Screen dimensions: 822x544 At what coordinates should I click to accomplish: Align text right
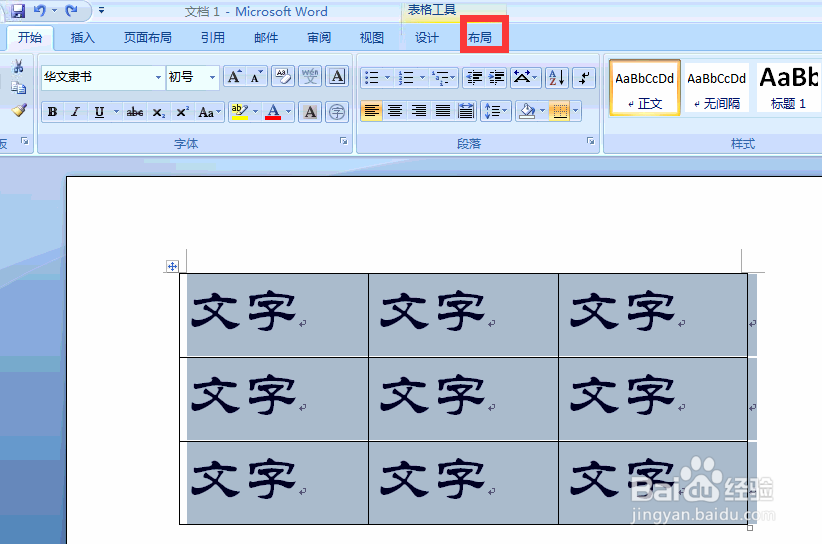coord(418,111)
